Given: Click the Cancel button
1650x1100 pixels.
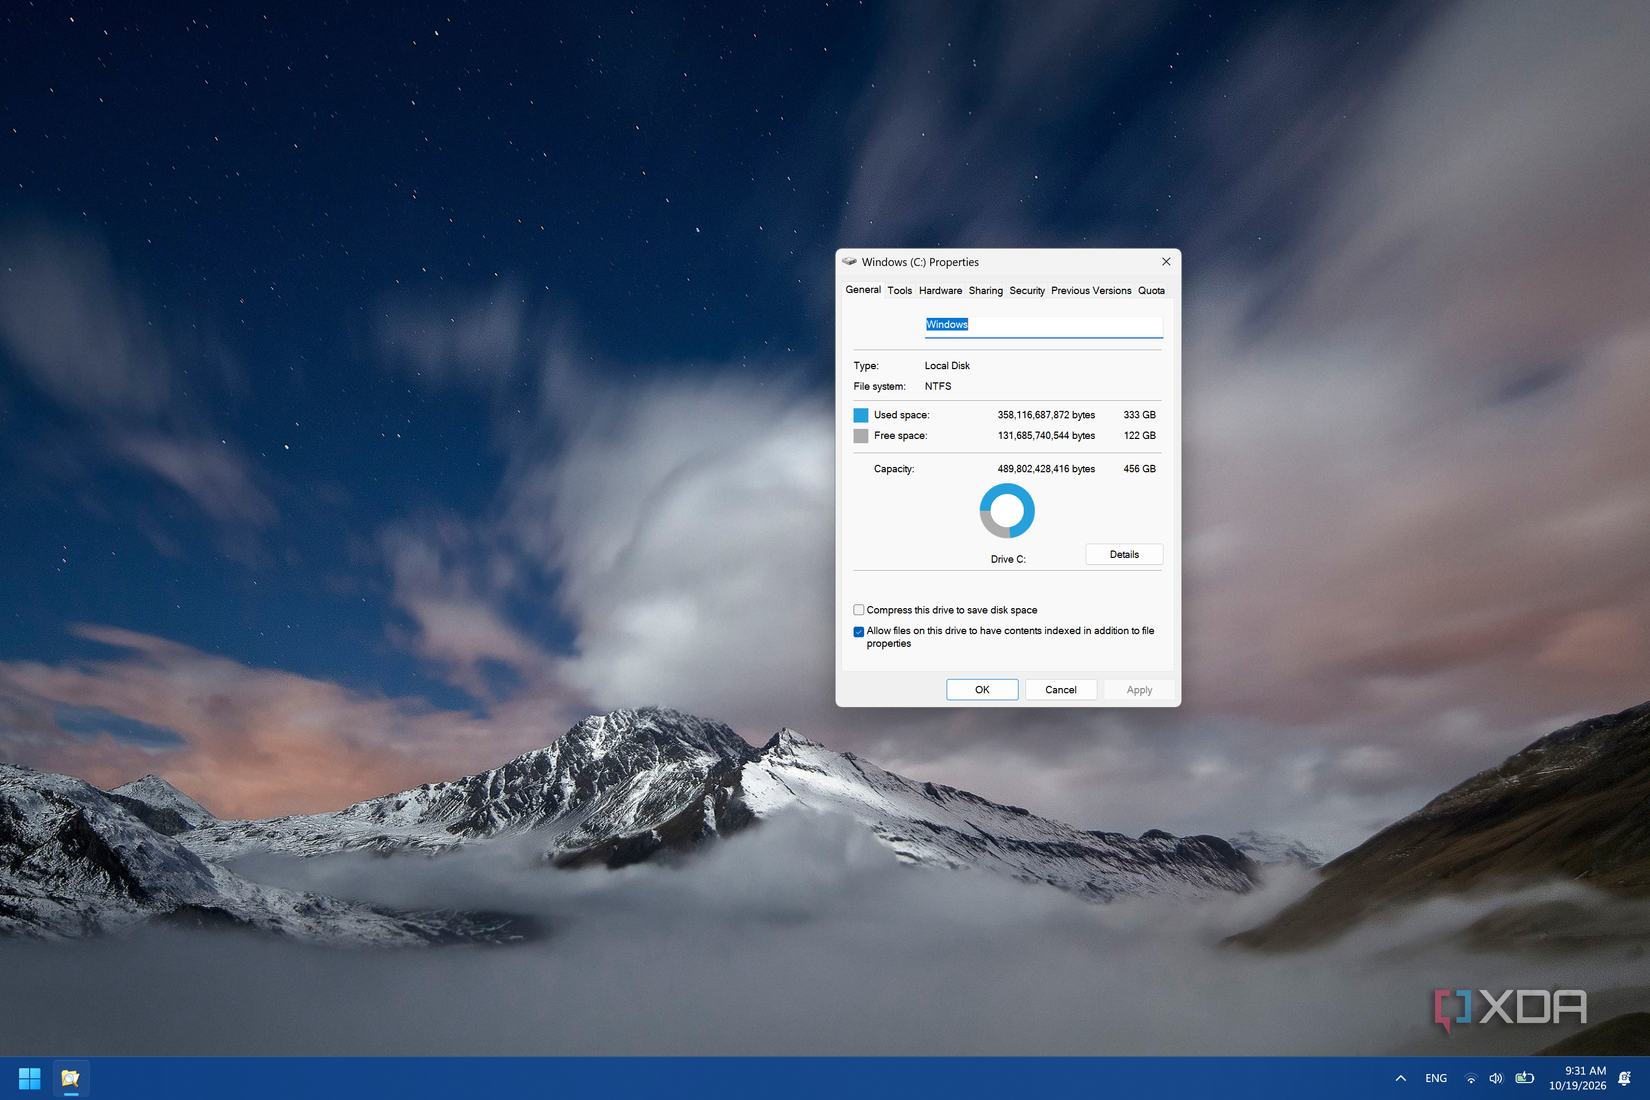Looking at the screenshot, I should coord(1061,690).
